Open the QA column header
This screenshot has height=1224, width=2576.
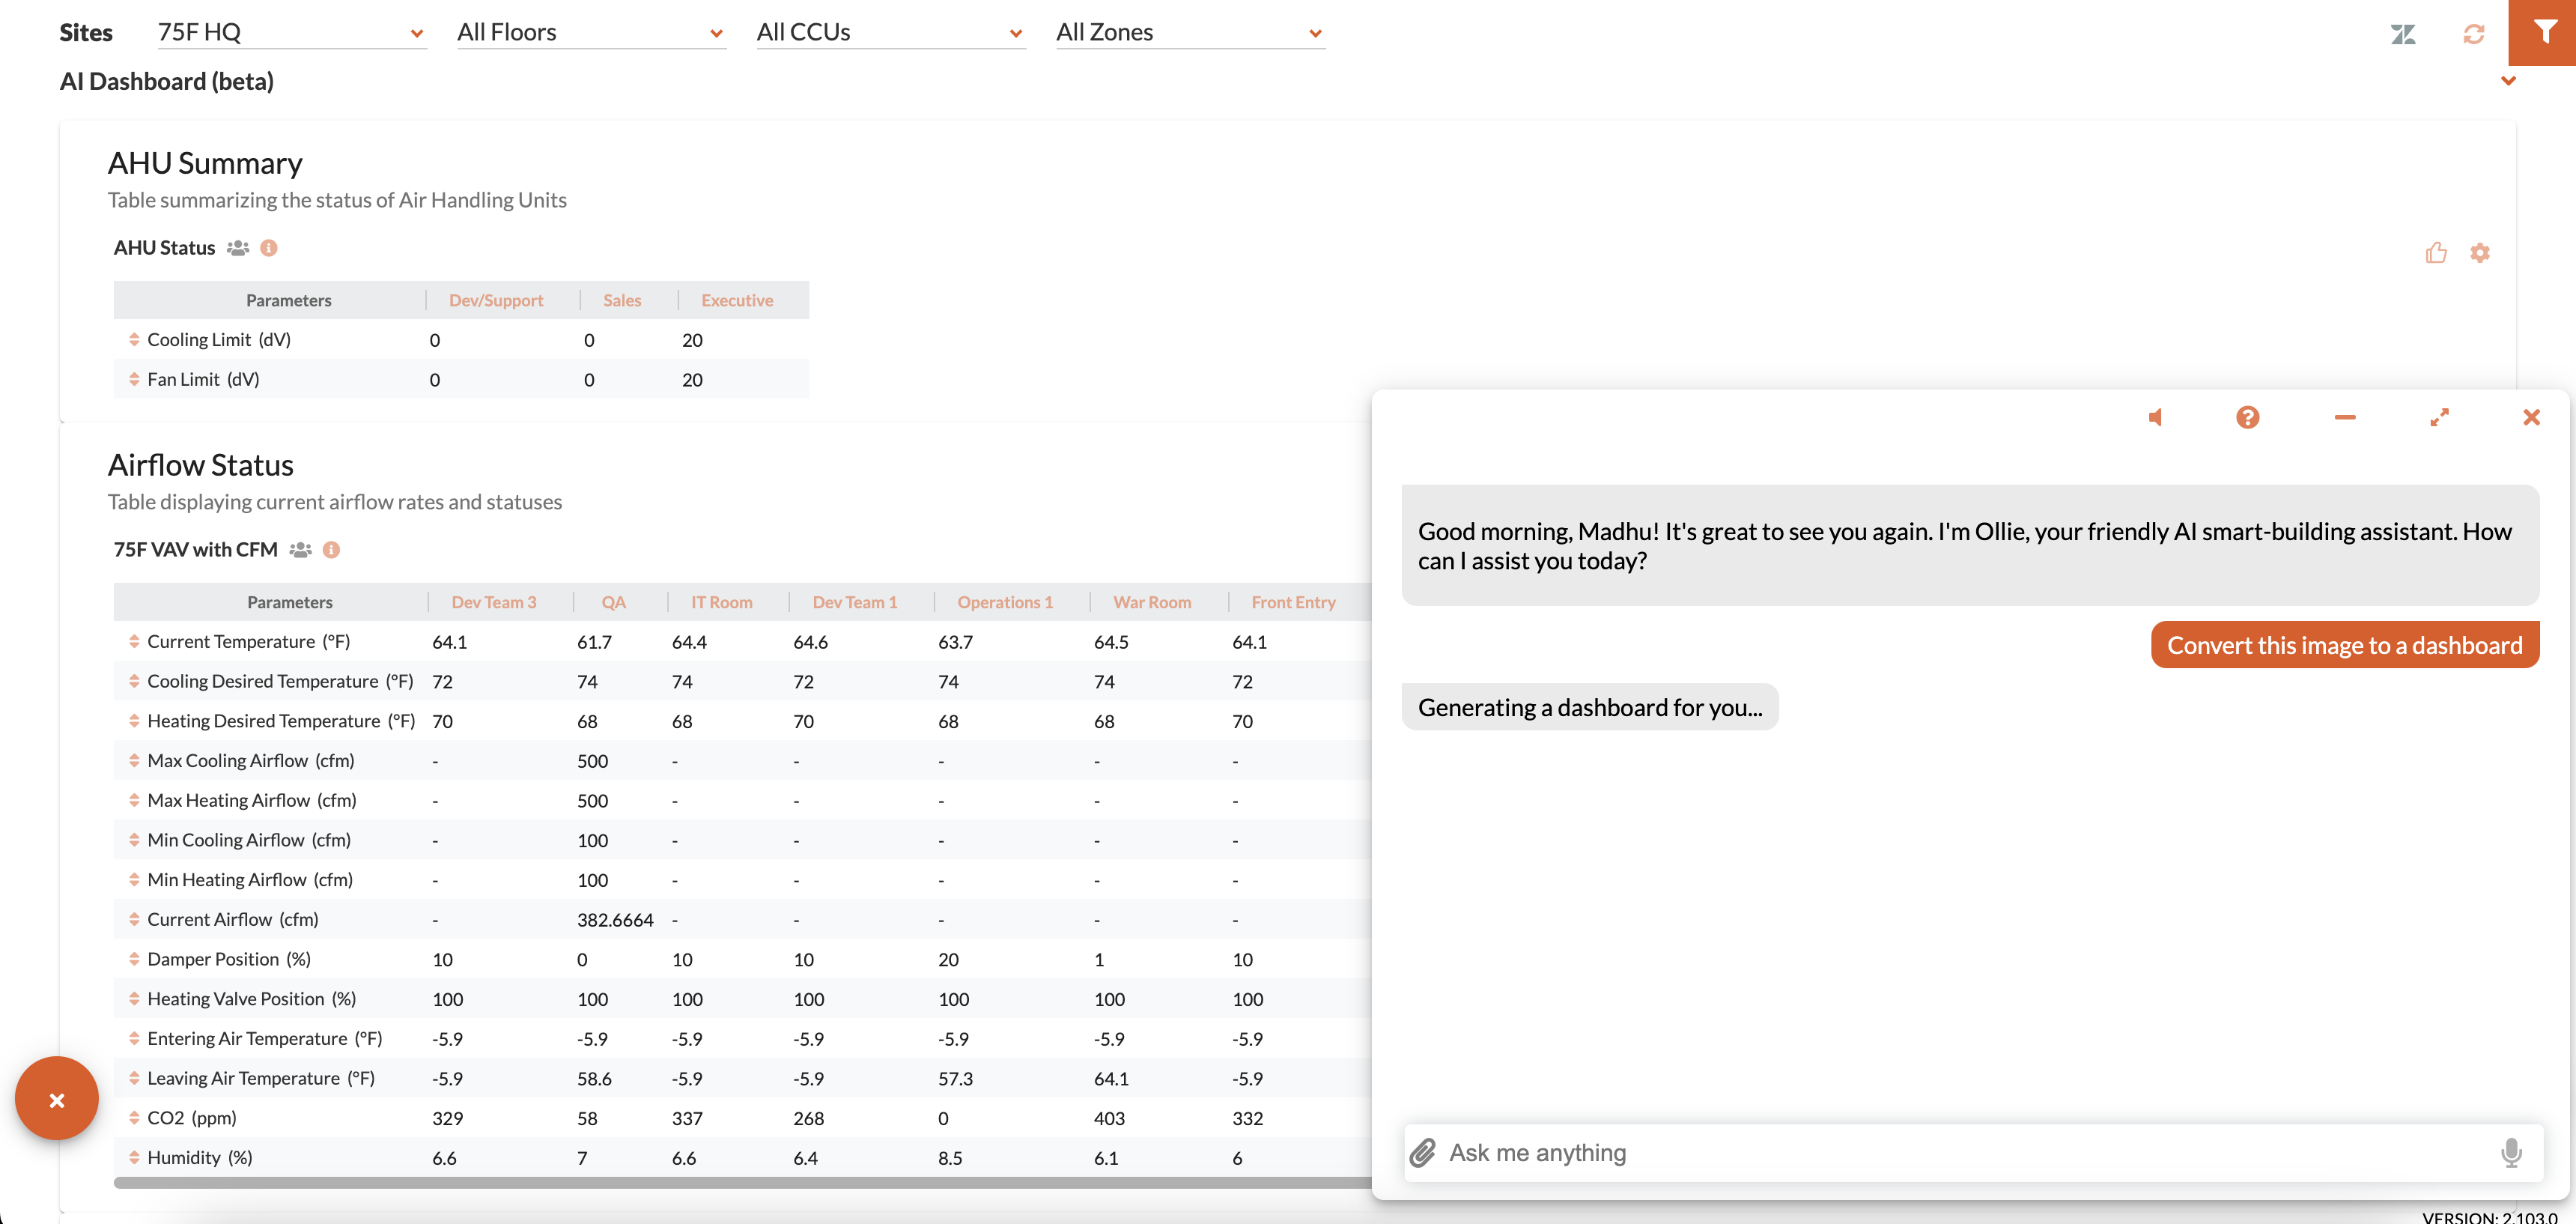tap(613, 603)
